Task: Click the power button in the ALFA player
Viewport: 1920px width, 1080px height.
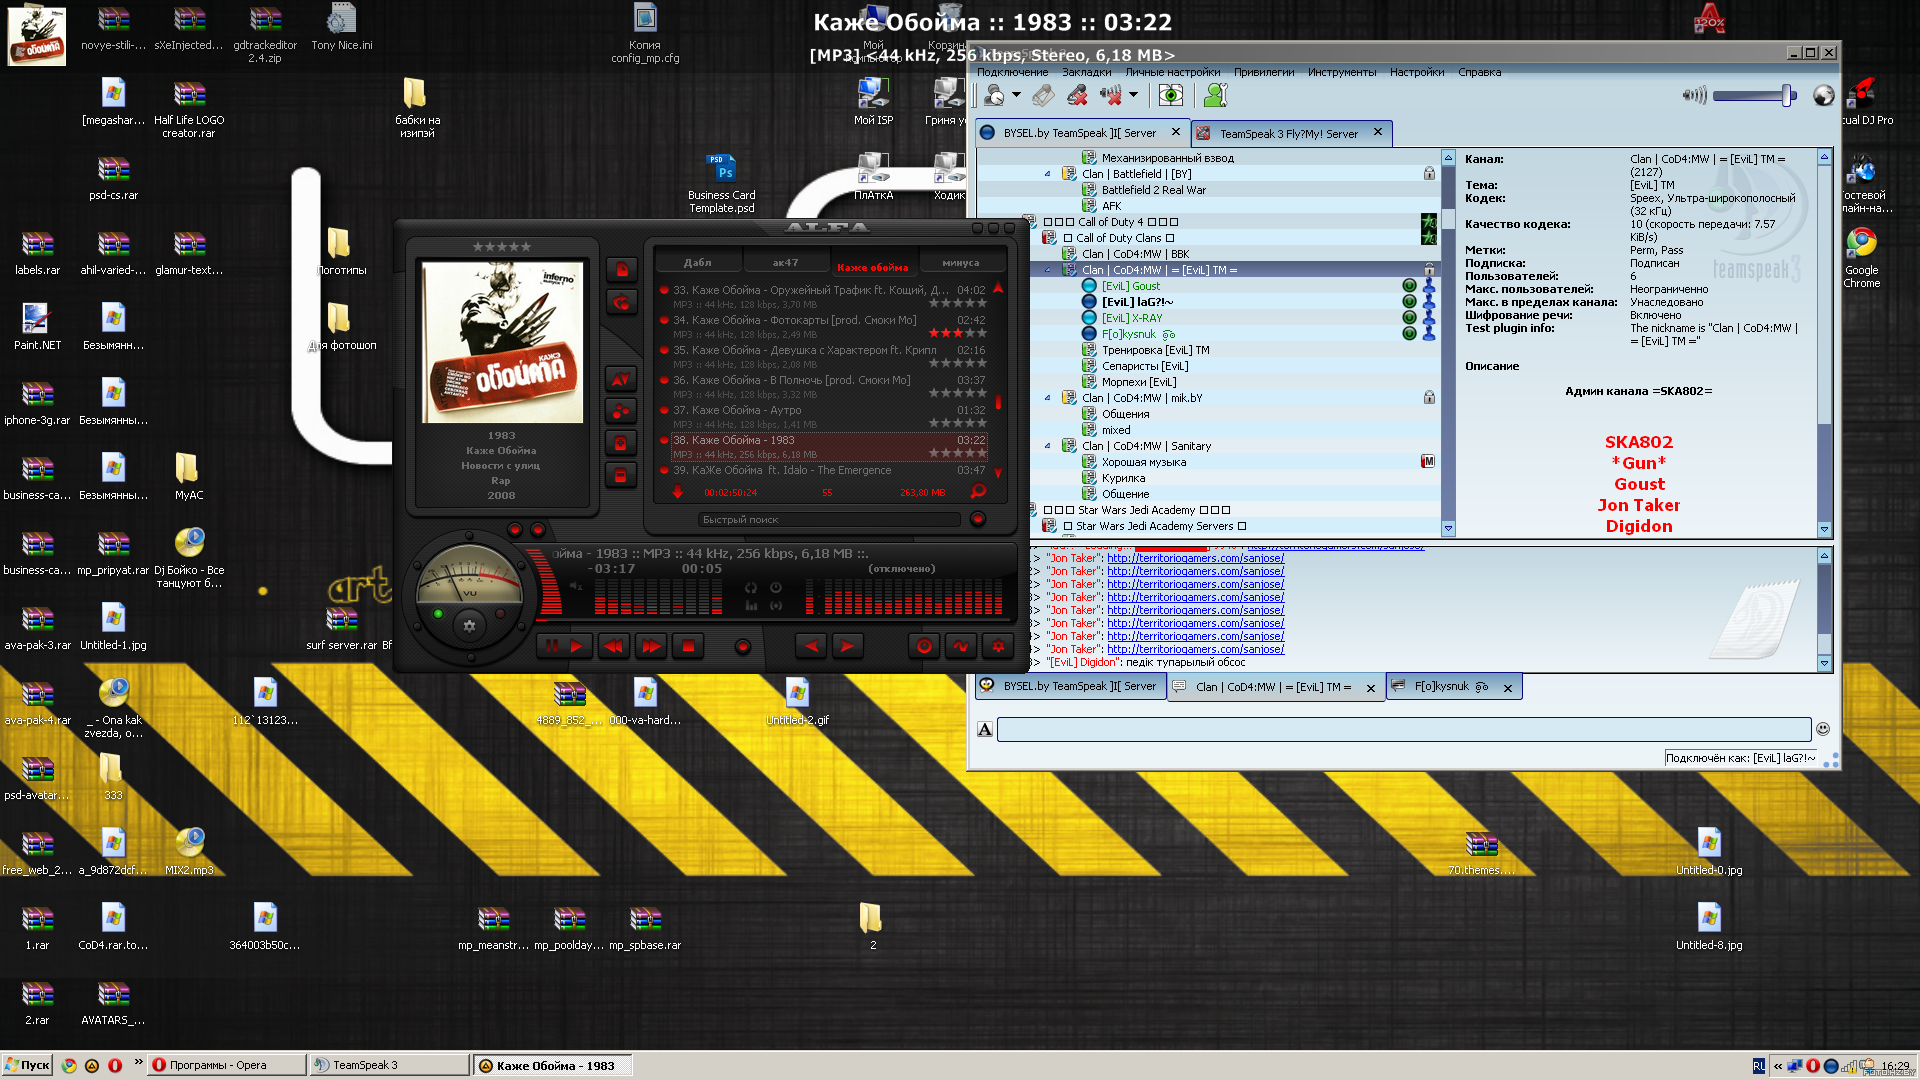Action: coord(924,646)
